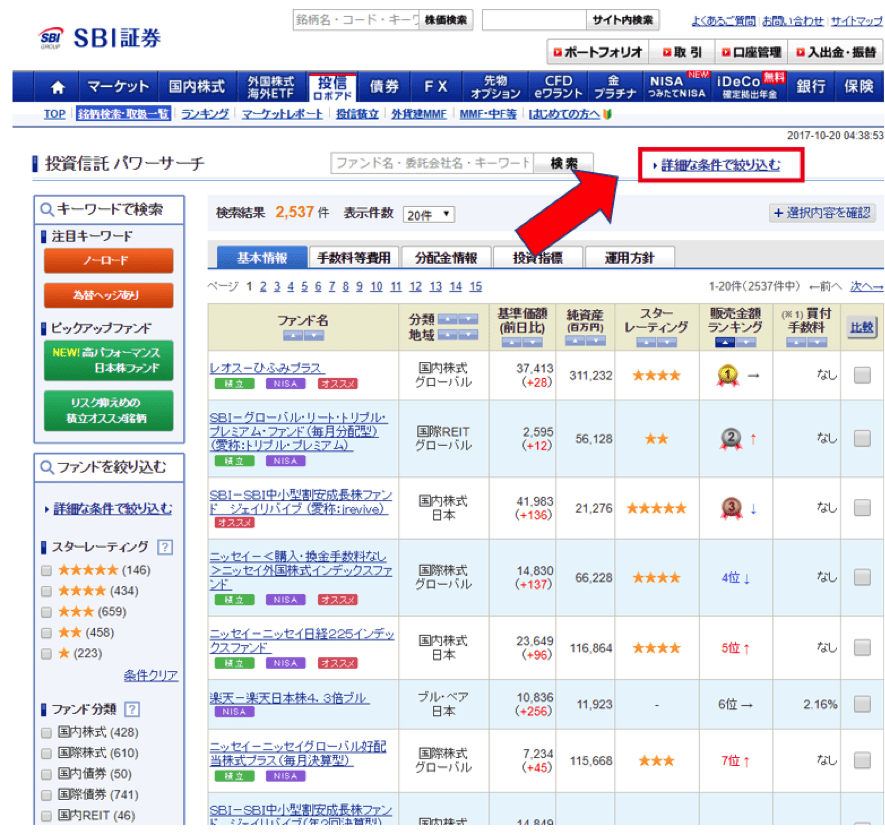This screenshot has height=833, width=885.
Task: Click the orange ノーロード keyword button
Action: 108,261
